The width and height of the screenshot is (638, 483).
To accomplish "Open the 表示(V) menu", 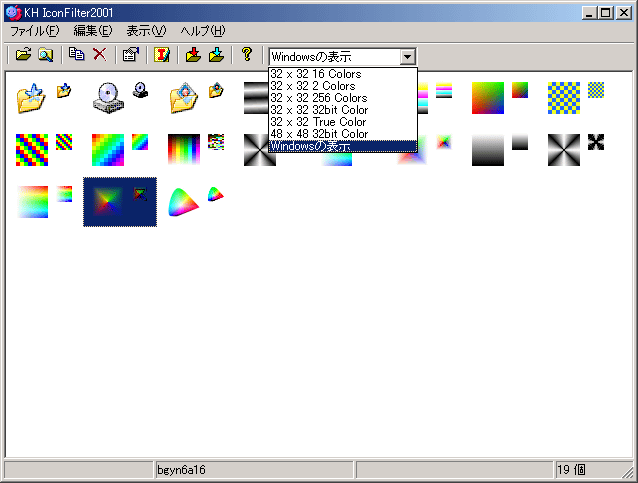I will click(x=146, y=31).
